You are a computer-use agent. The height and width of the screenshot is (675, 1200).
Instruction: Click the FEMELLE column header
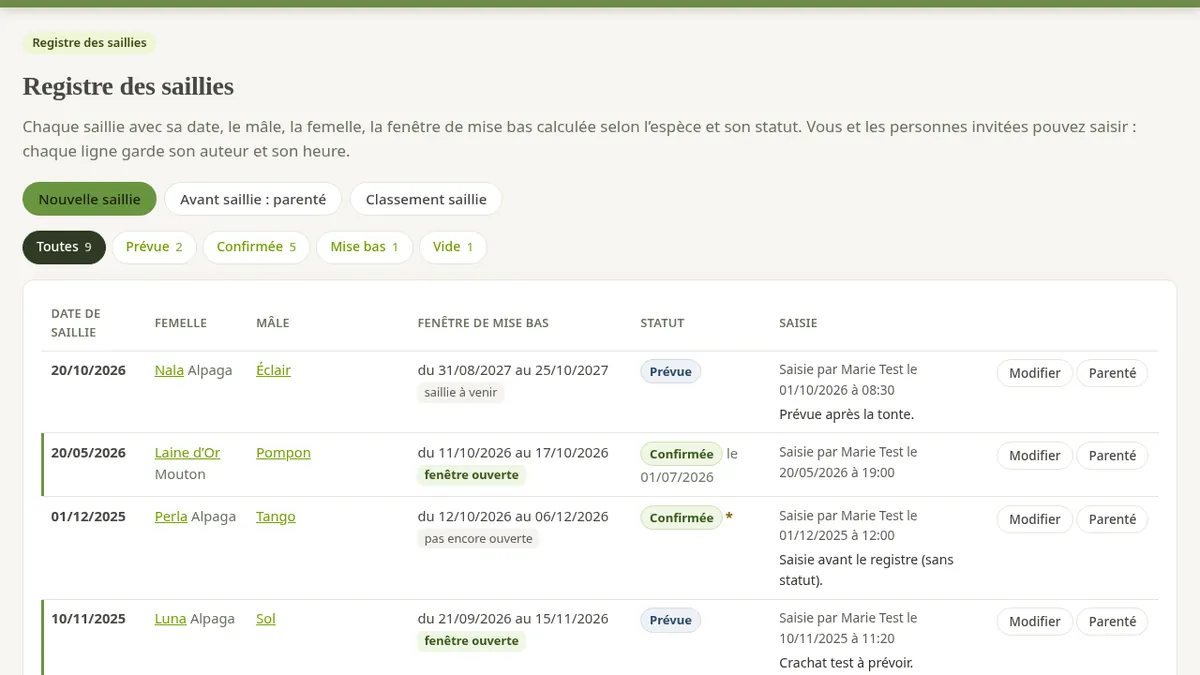[x=181, y=323]
